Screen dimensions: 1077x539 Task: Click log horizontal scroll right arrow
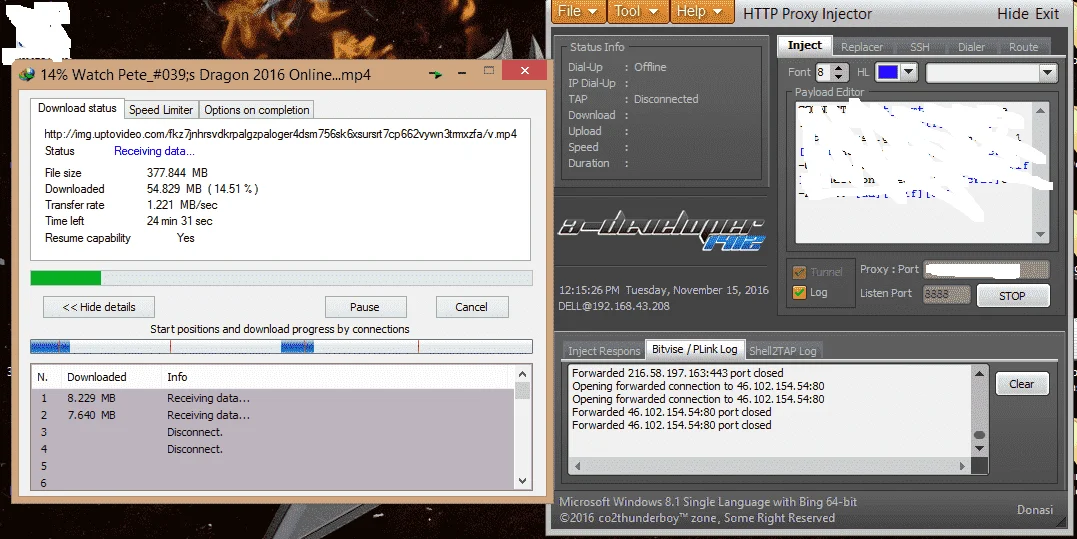(x=962, y=466)
